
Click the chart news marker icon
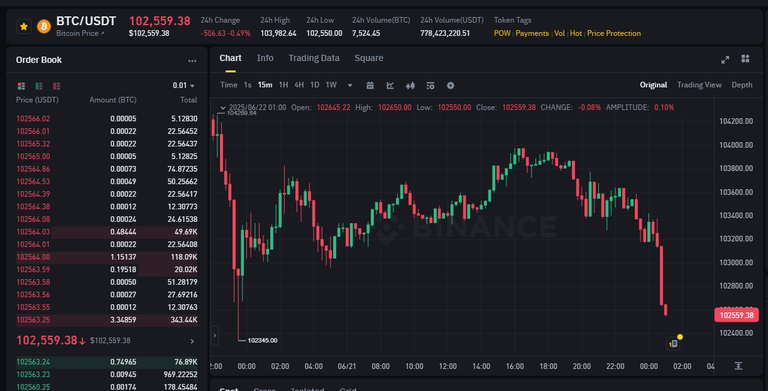coord(673,344)
